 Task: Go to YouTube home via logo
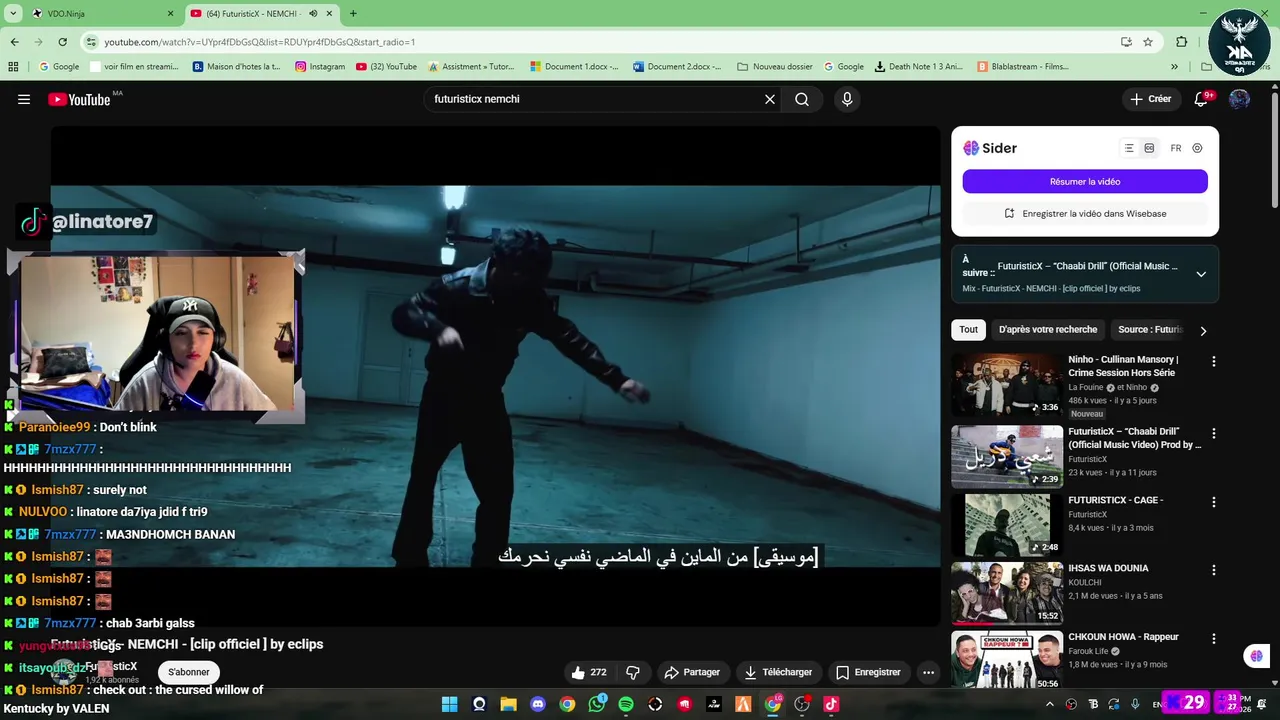pos(79,99)
